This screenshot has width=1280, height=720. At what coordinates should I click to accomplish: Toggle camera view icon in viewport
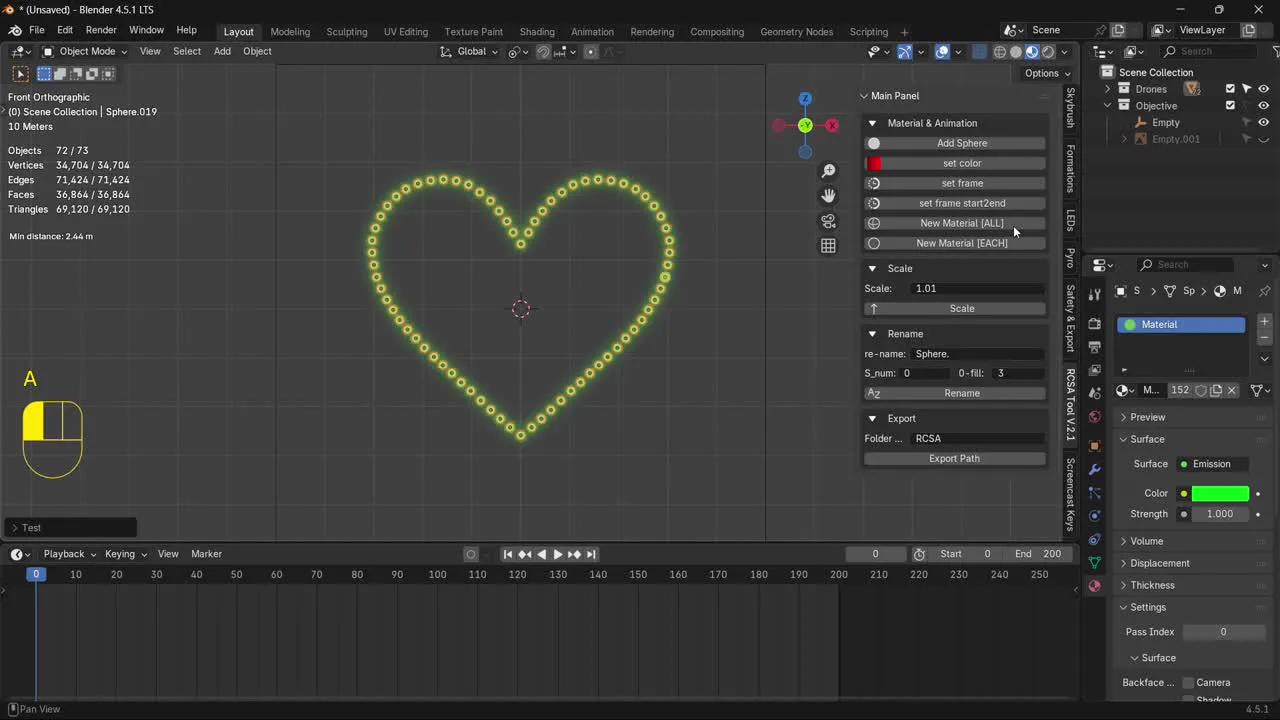pyautogui.click(x=828, y=221)
